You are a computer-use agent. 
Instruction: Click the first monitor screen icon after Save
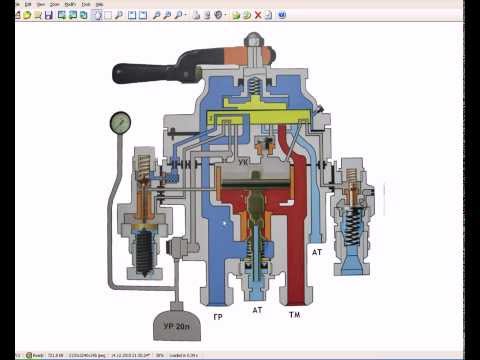[x=62, y=15]
